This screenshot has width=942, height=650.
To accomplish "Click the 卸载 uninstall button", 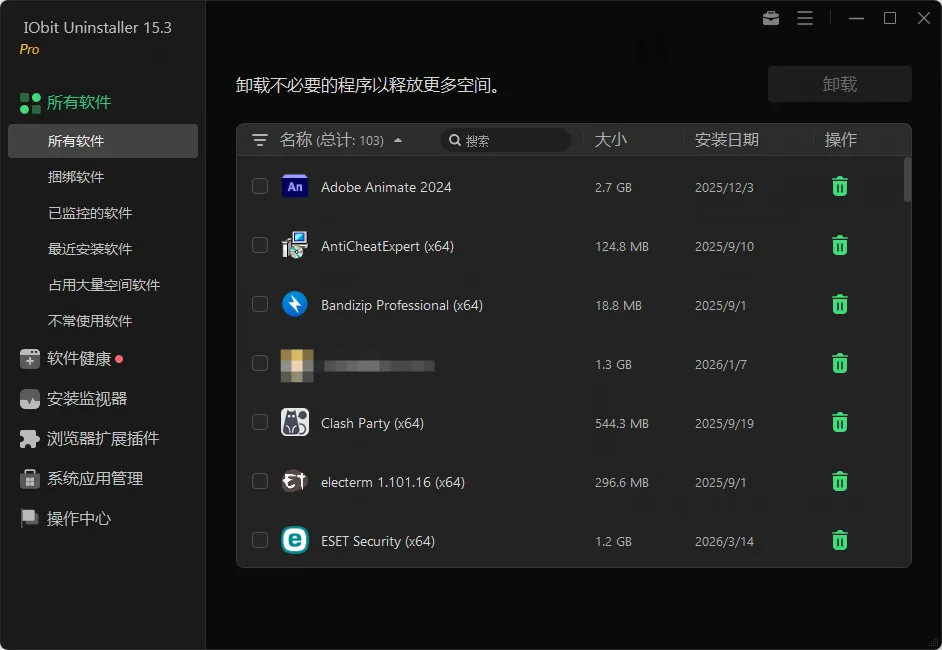I will click(x=839, y=84).
